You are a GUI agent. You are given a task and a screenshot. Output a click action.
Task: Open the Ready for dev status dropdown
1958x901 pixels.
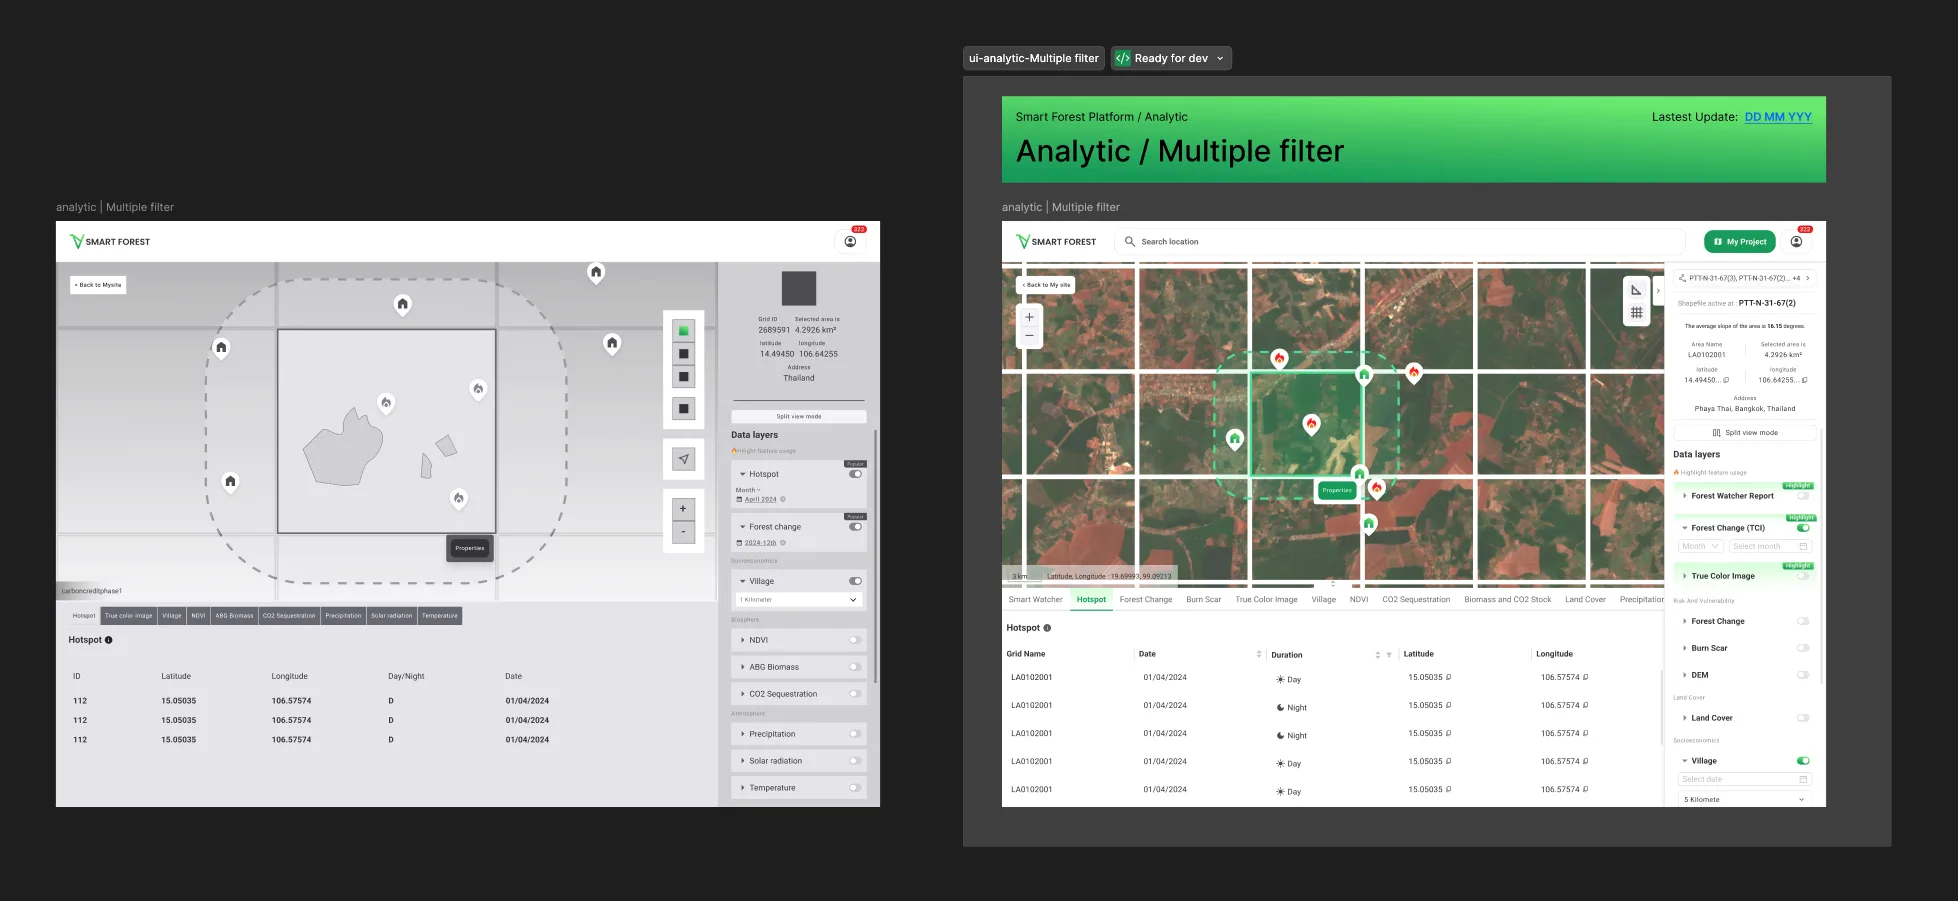pyautogui.click(x=1171, y=58)
